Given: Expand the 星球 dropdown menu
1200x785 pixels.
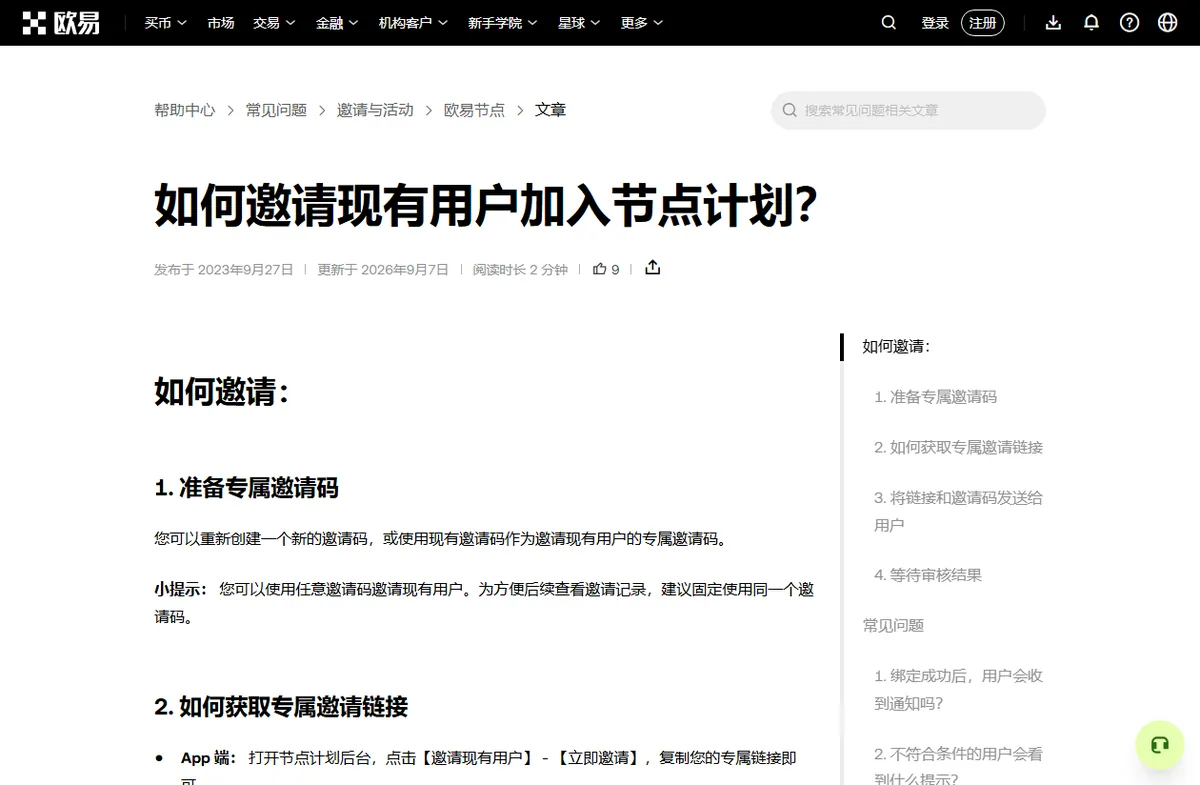Looking at the screenshot, I should 579,22.
